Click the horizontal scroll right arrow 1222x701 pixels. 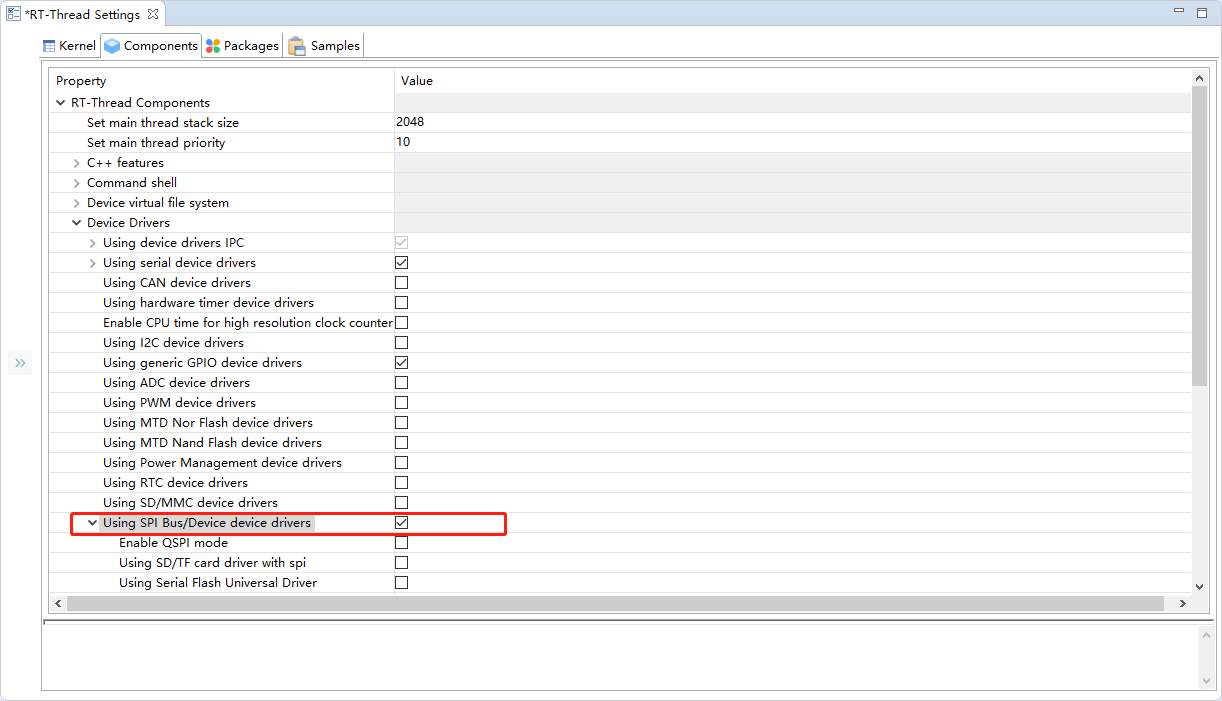click(x=1183, y=604)
